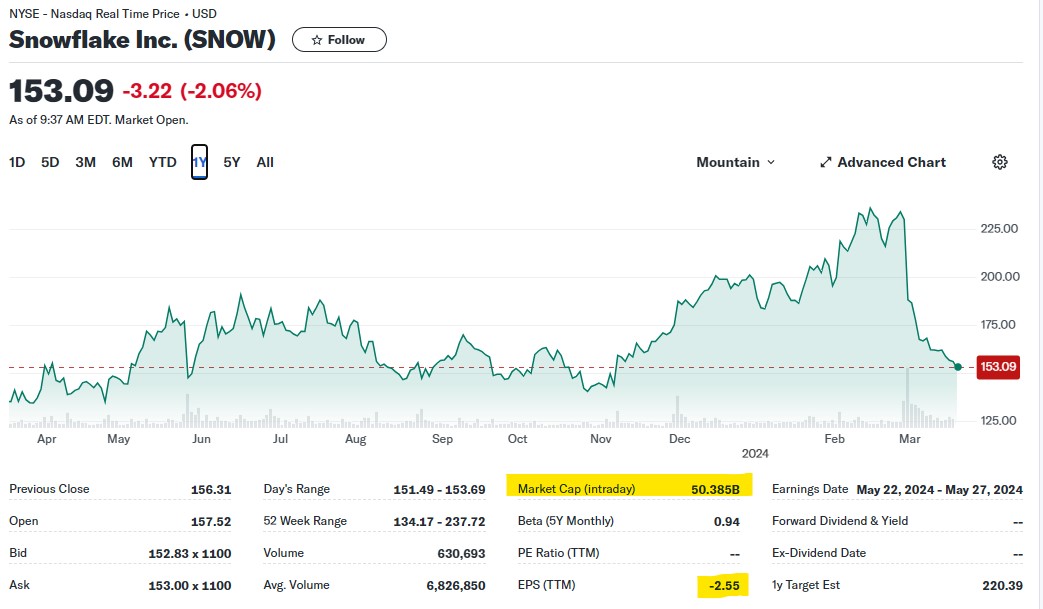Open the Advanced Chart expand icon
This screenshot has height=609, width=1043.
coord(826,162)
